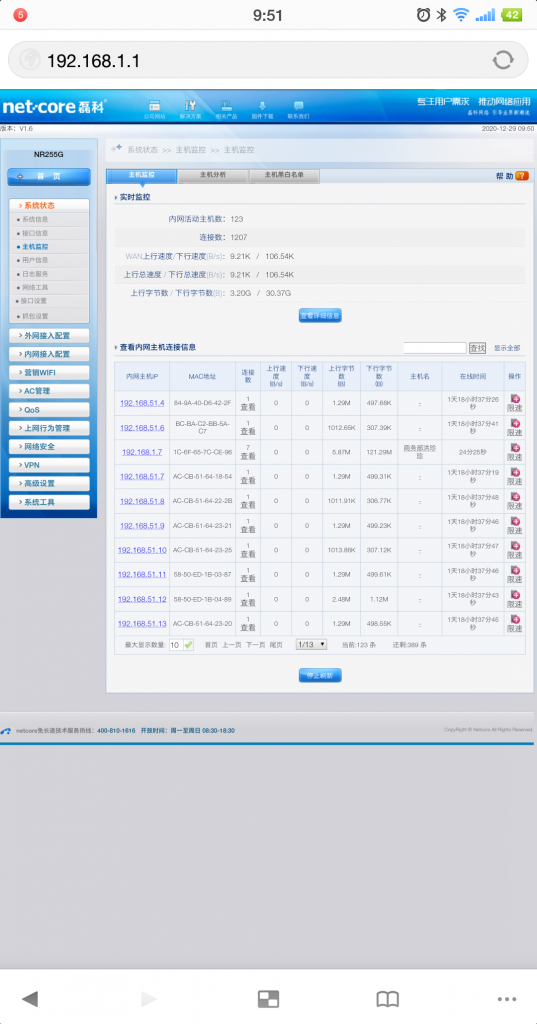The image size is (537, 1024).
Task: Jump to last page with 尾页
Action: click(276, 645)
